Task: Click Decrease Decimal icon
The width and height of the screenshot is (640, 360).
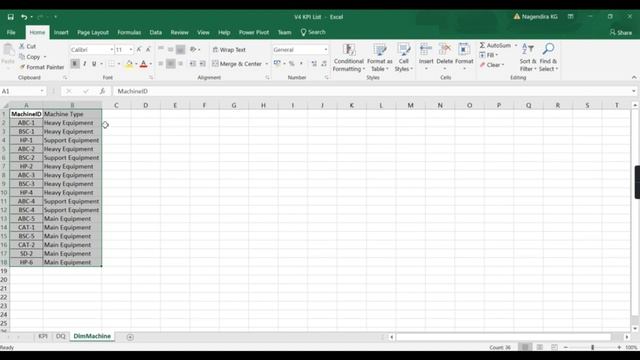Action: point(324,64)
